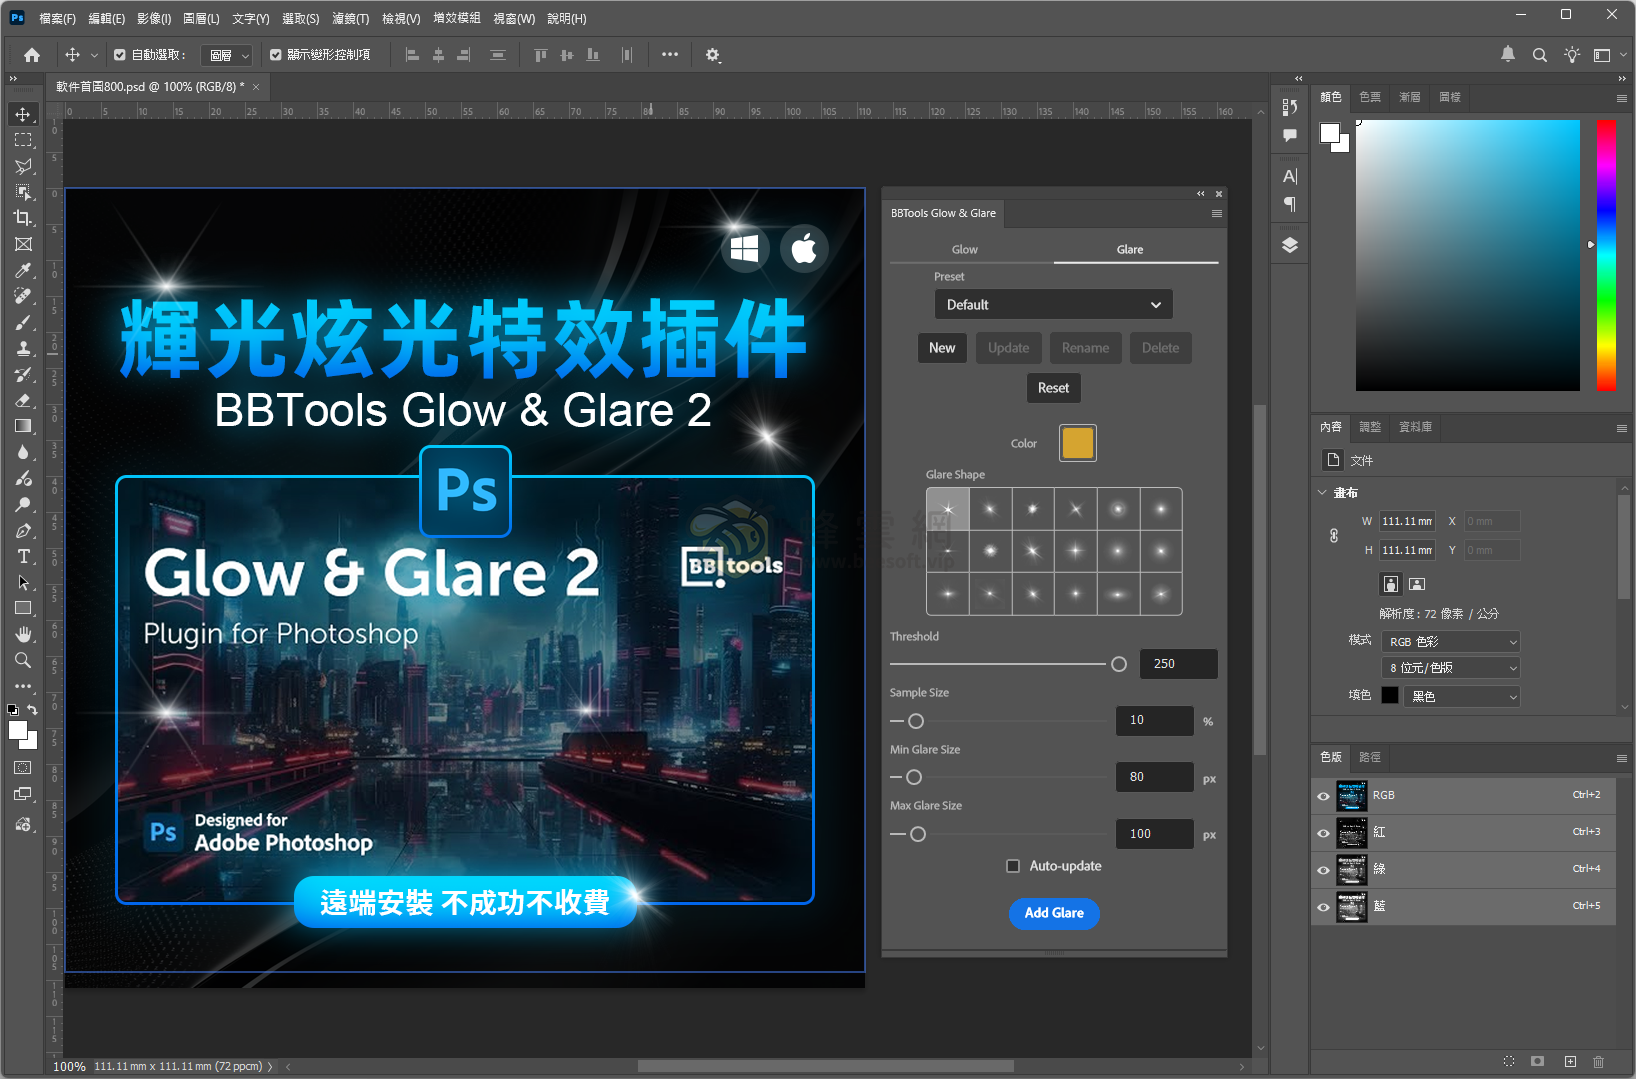Select the Dodge tool
The image size is (1636, 1079).
[x=23, y=504]
